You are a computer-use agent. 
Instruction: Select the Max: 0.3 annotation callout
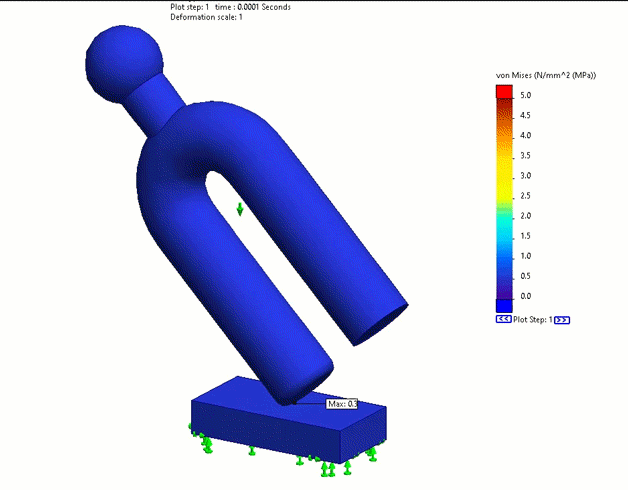coord(342,404)
